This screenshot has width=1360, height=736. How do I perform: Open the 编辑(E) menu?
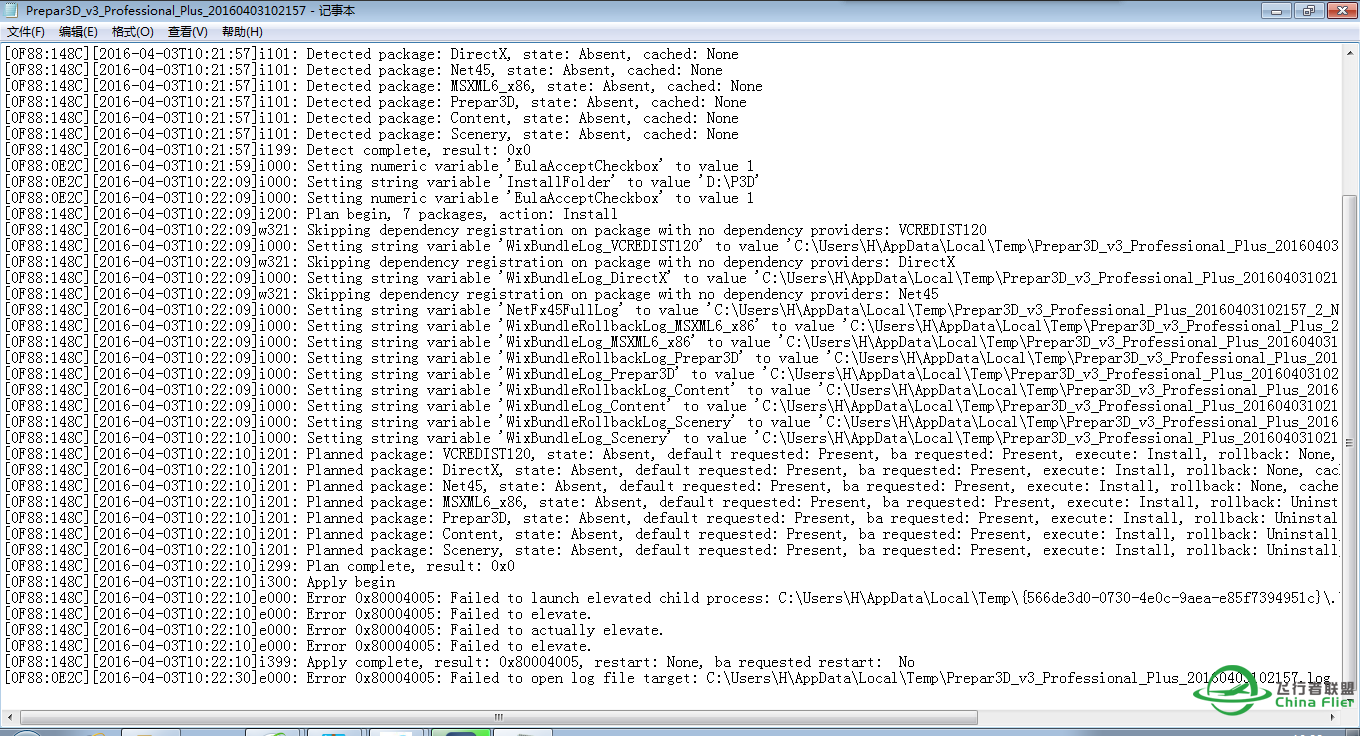78,32
